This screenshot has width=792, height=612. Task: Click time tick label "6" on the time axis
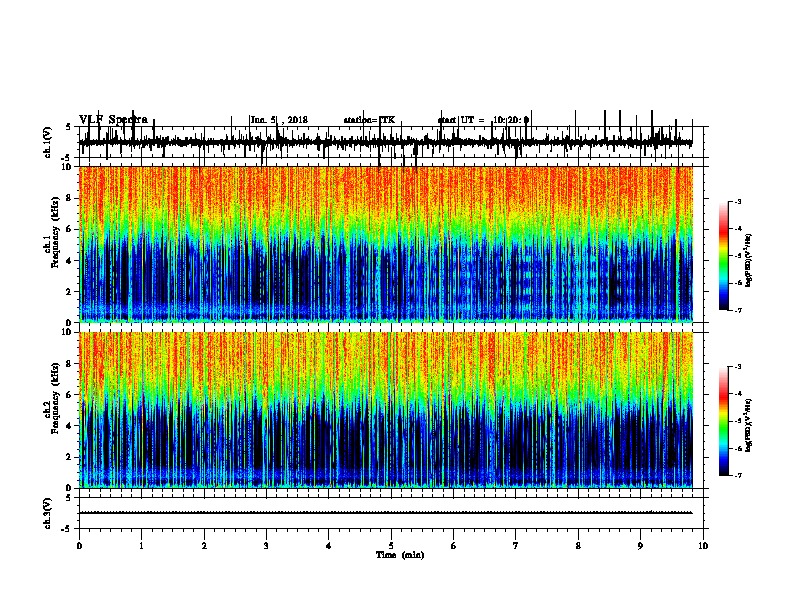pyautogui.click(x=454, y=546)
